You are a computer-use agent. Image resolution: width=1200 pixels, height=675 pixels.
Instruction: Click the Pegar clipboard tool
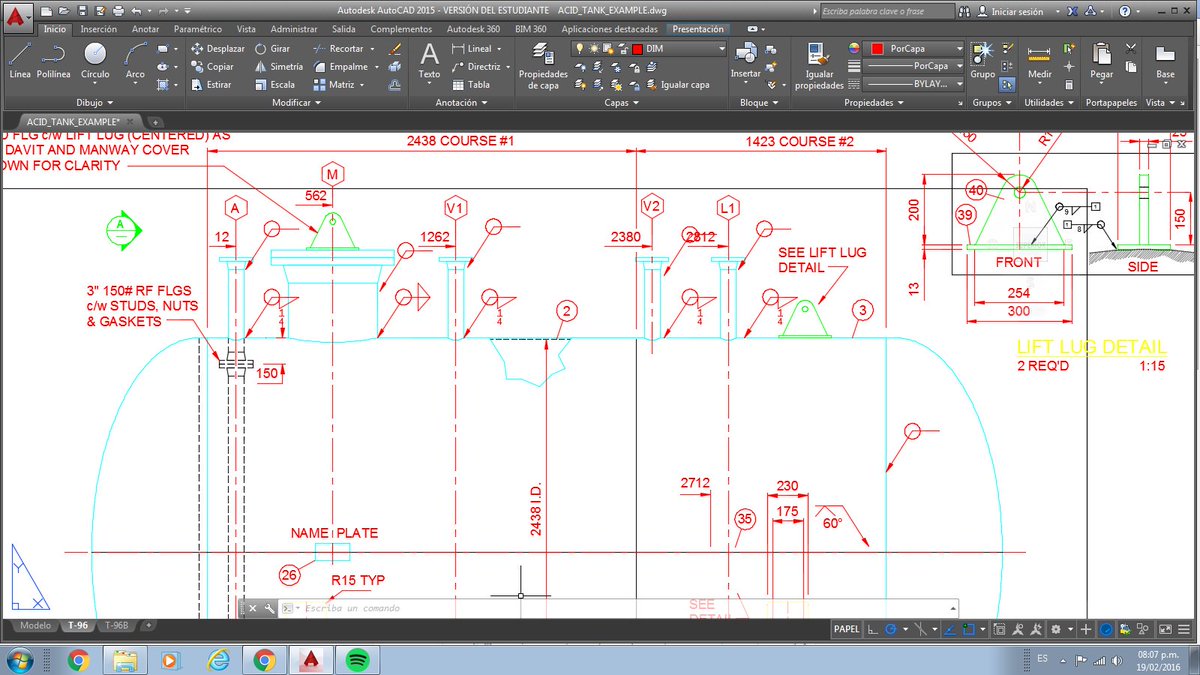1102,62
